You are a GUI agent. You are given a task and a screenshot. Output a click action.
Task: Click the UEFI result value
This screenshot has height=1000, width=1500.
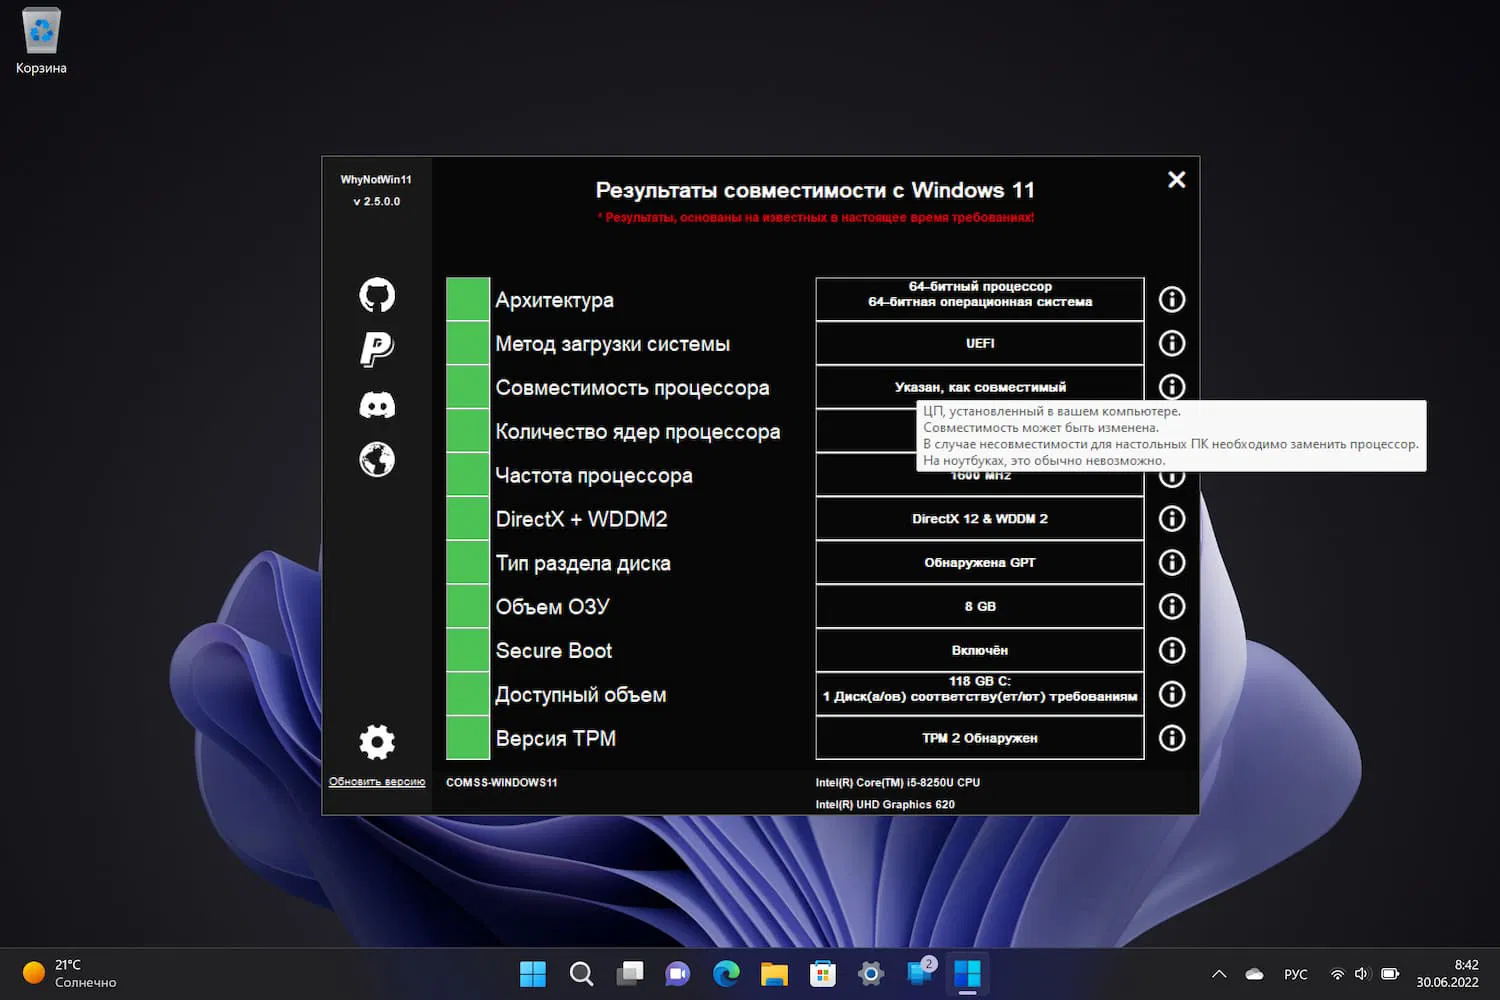click(x=980, y=343)
